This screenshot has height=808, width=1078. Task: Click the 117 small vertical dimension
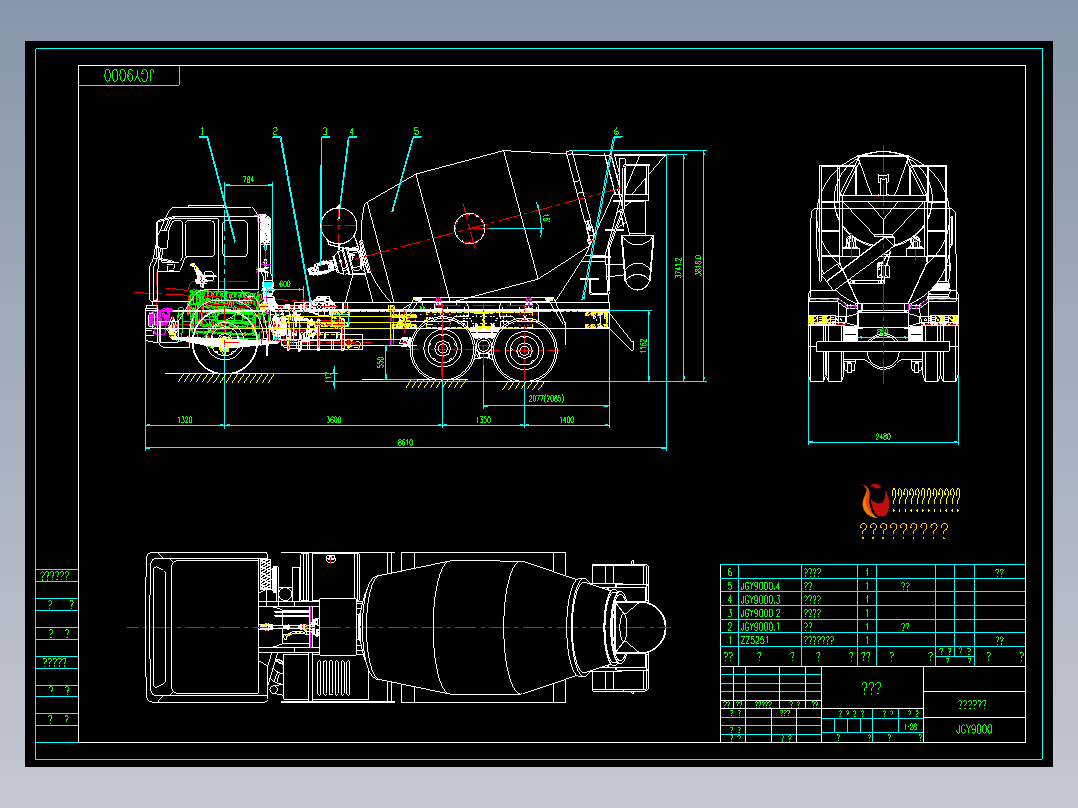pos(328,376)
